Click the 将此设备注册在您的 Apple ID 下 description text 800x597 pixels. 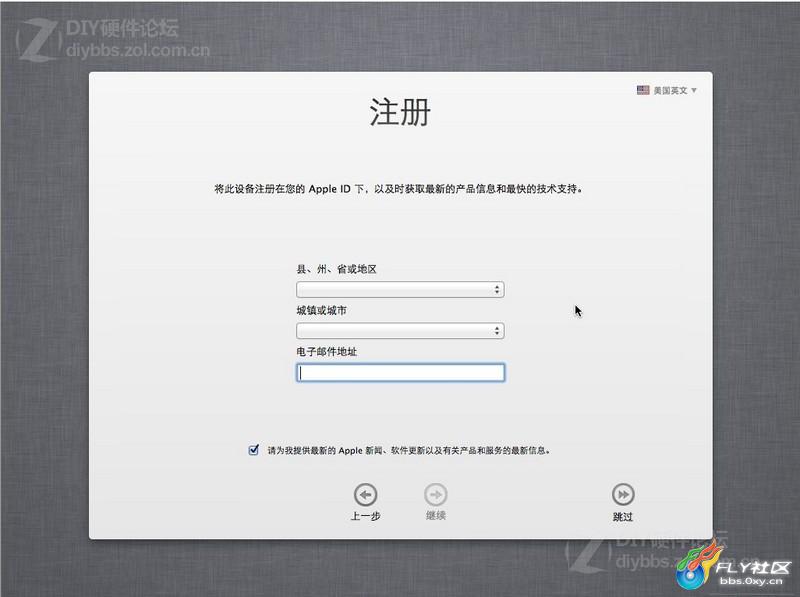click(x=398, y=189)
